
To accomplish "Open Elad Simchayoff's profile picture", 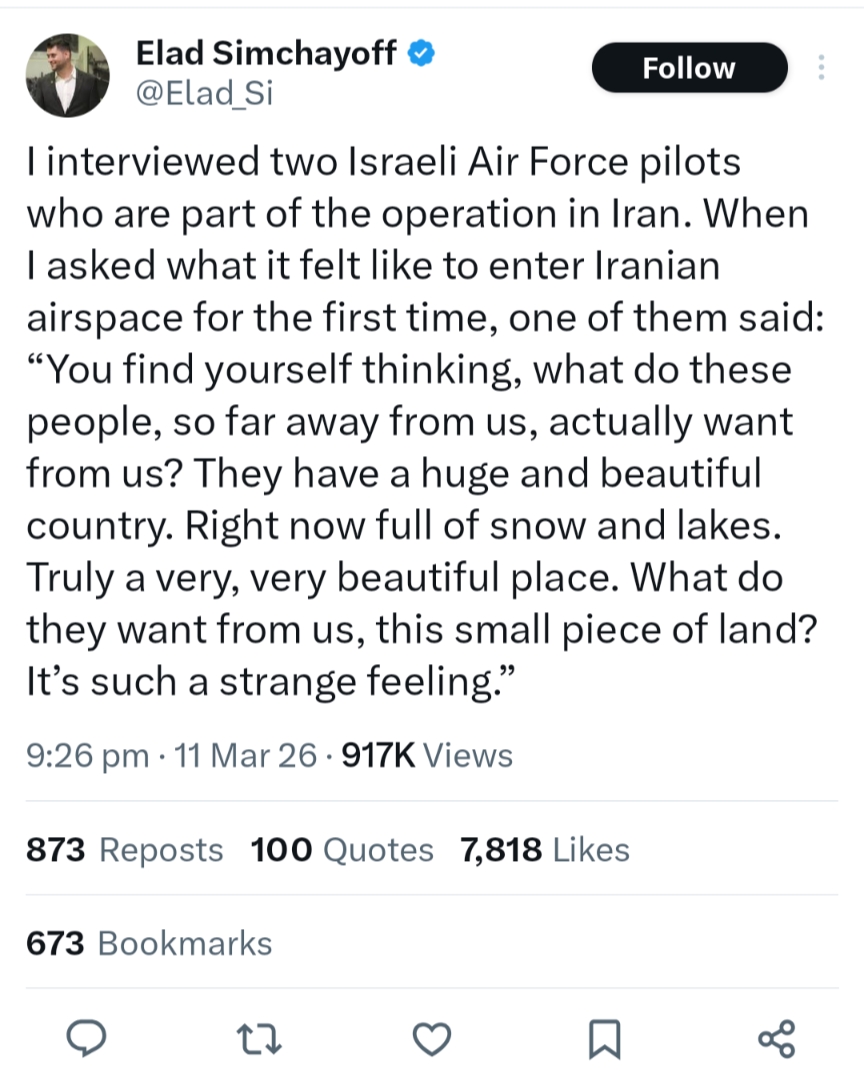I will [66, 75].
